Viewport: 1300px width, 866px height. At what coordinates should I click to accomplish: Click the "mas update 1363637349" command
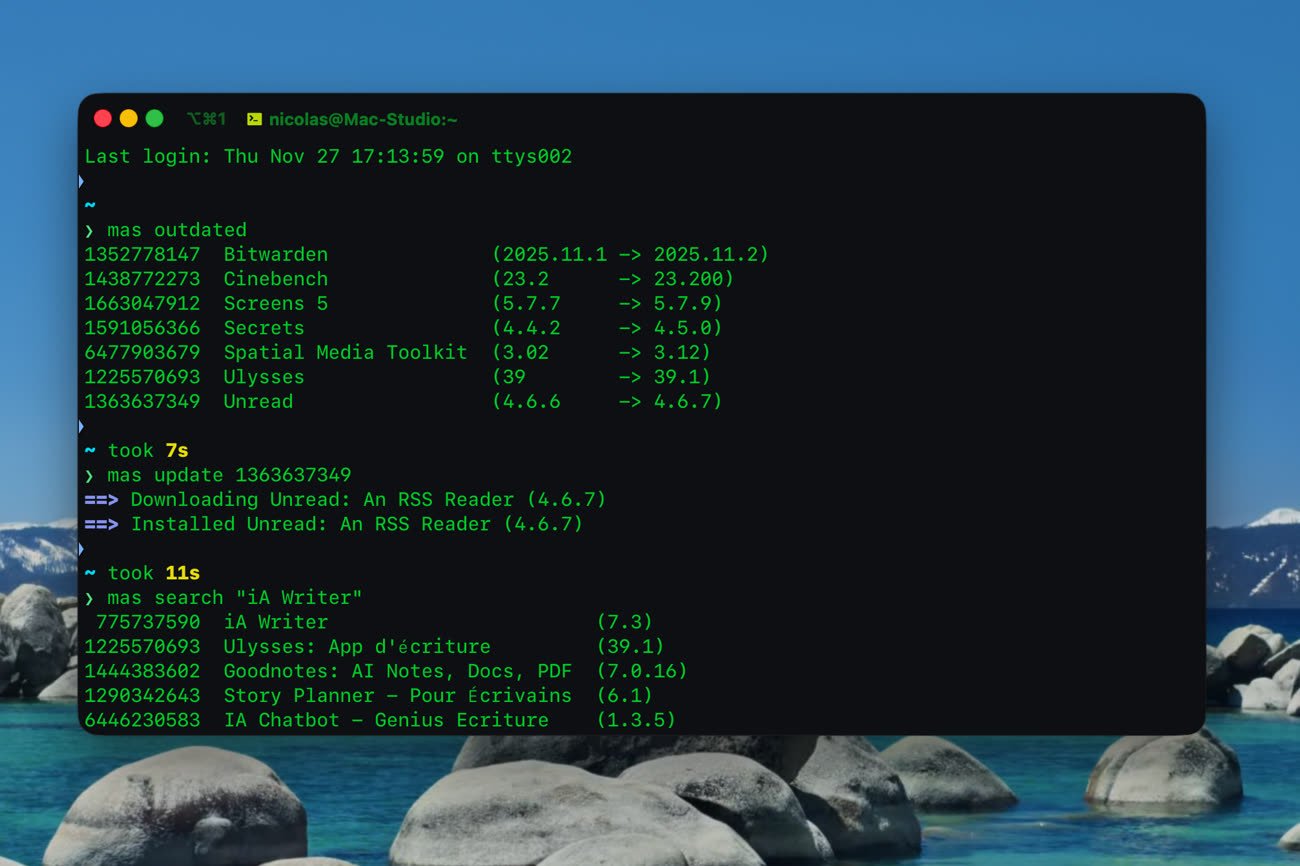coord(229,475)
